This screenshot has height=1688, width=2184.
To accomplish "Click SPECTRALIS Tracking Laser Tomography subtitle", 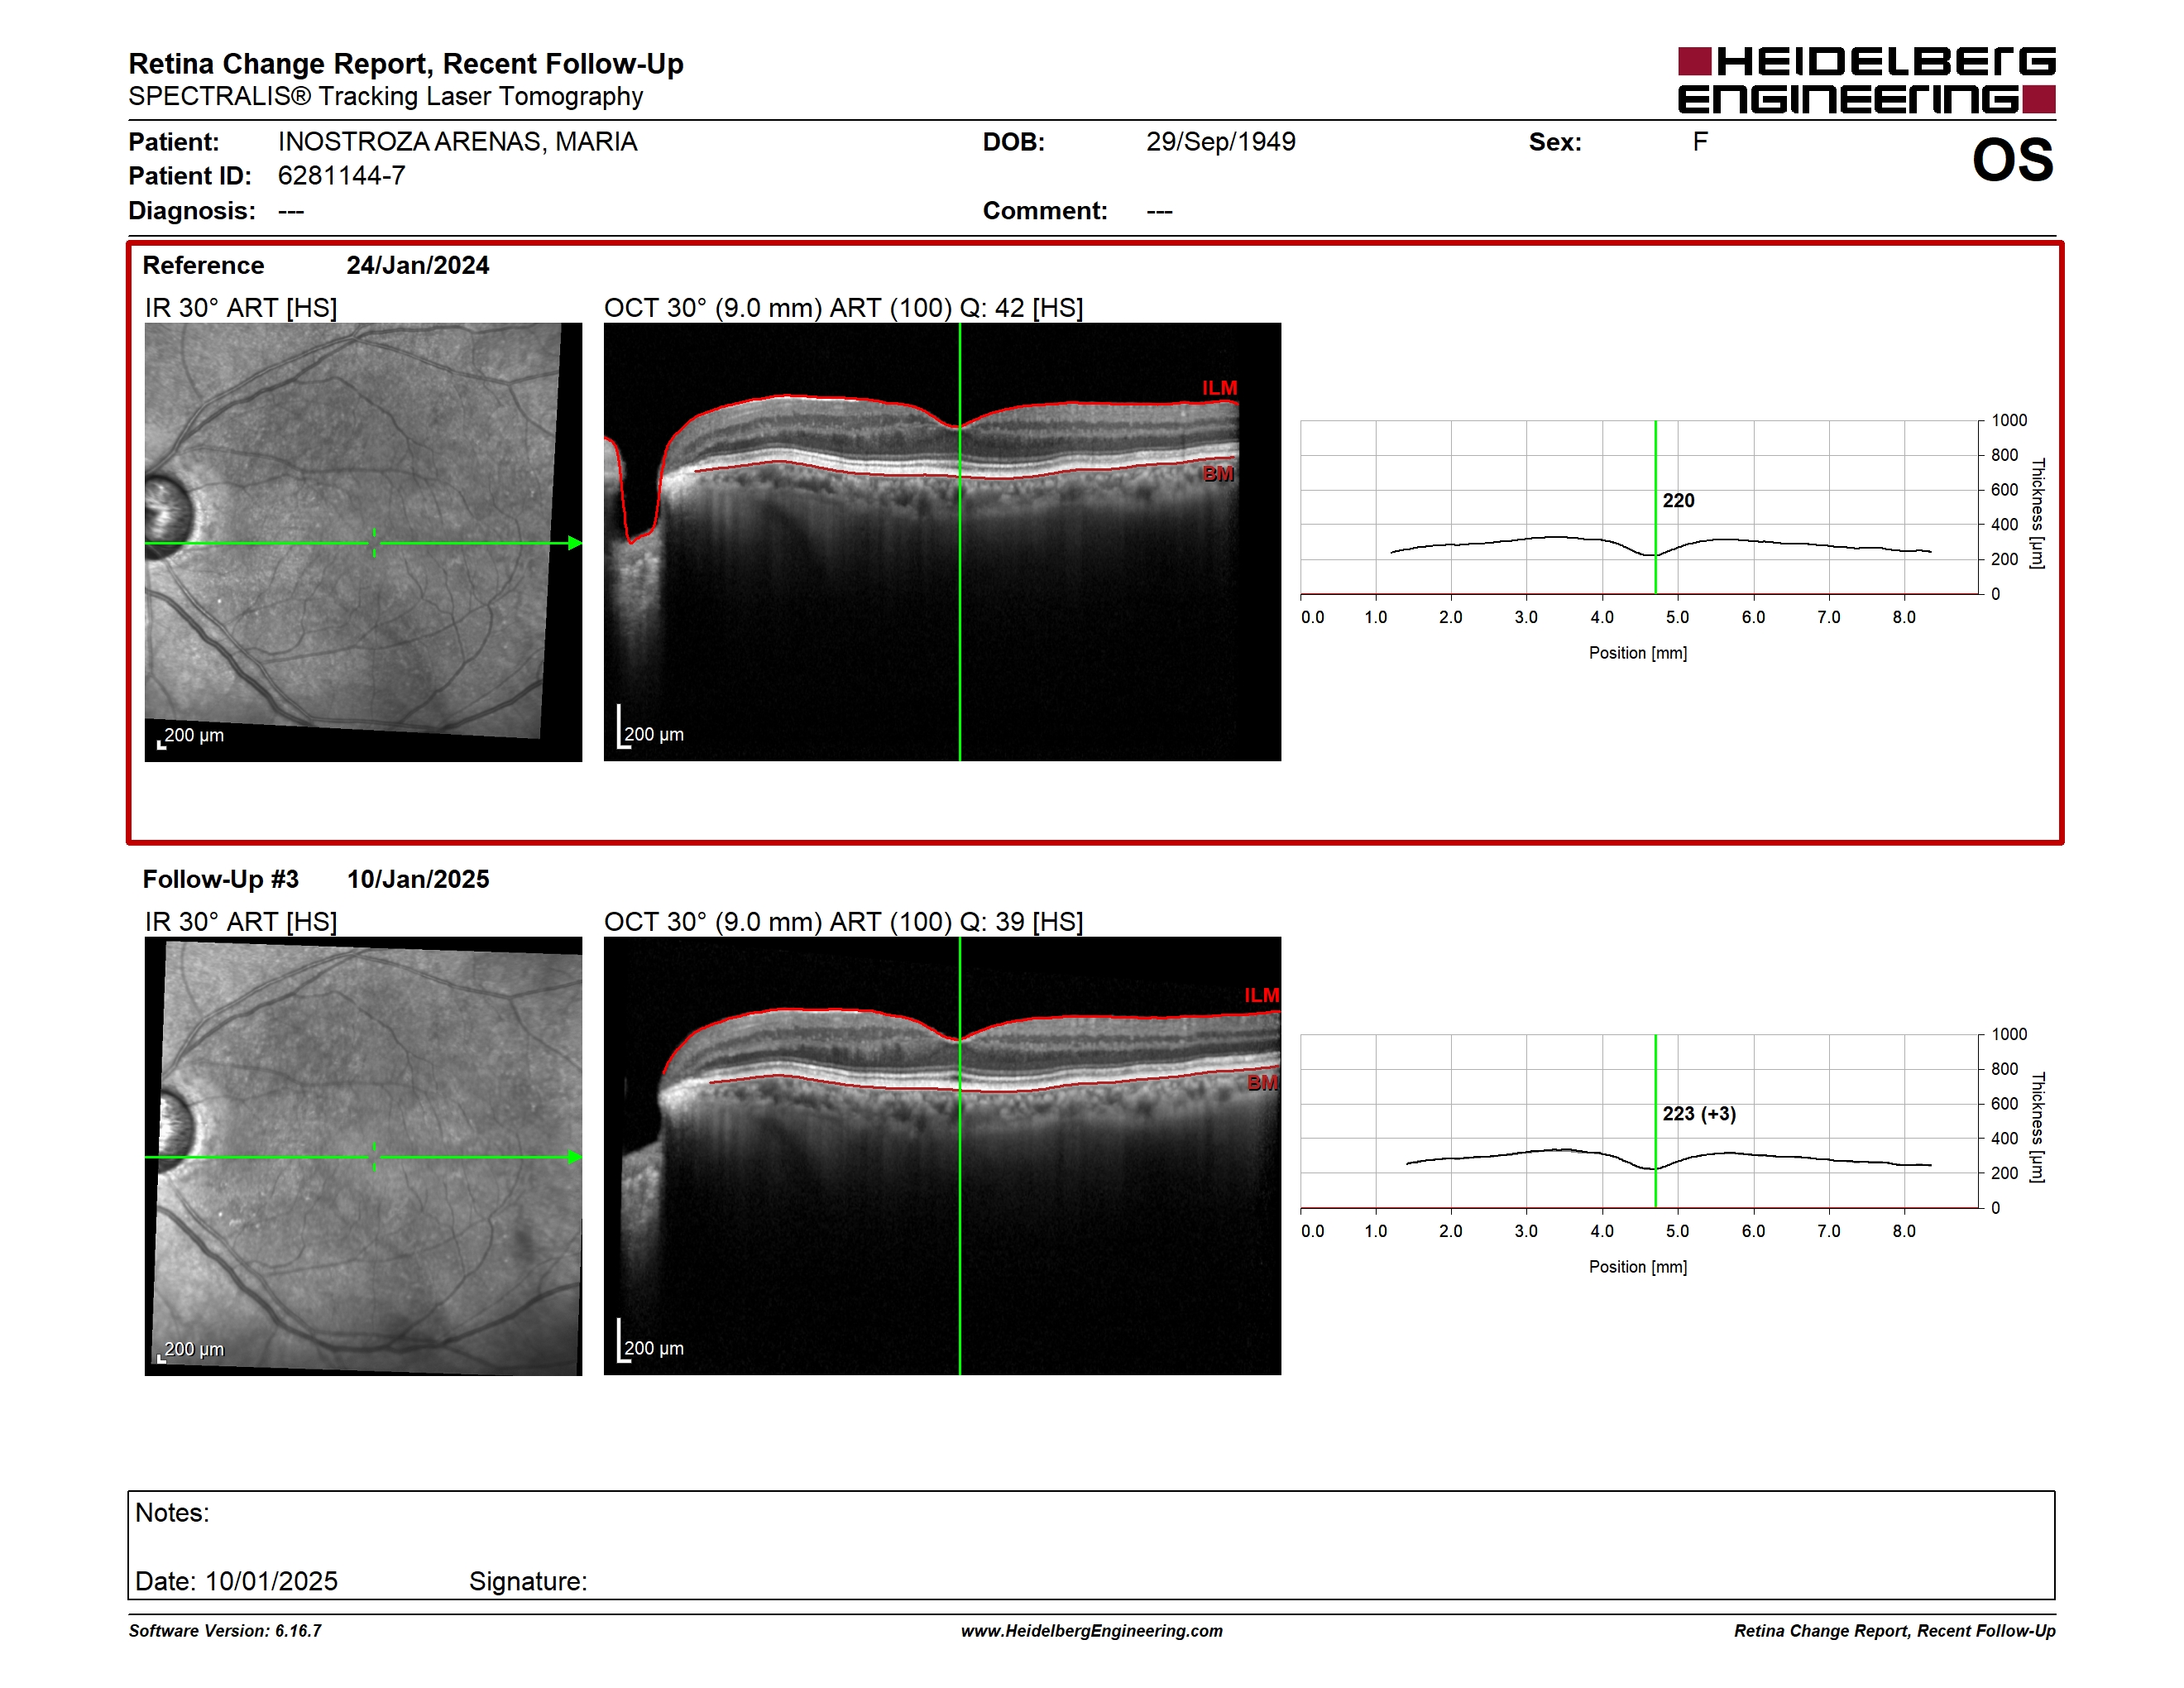I will [385, 97].
